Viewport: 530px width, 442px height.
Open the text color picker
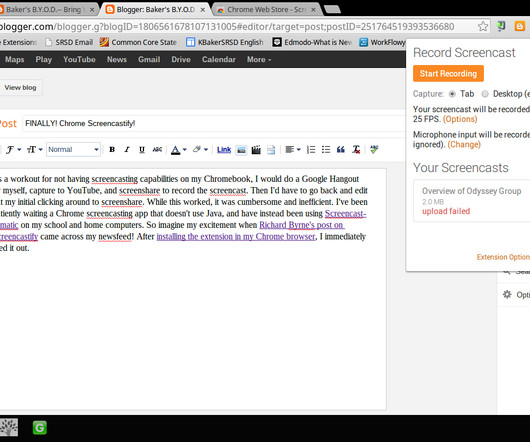pos(178,150)
